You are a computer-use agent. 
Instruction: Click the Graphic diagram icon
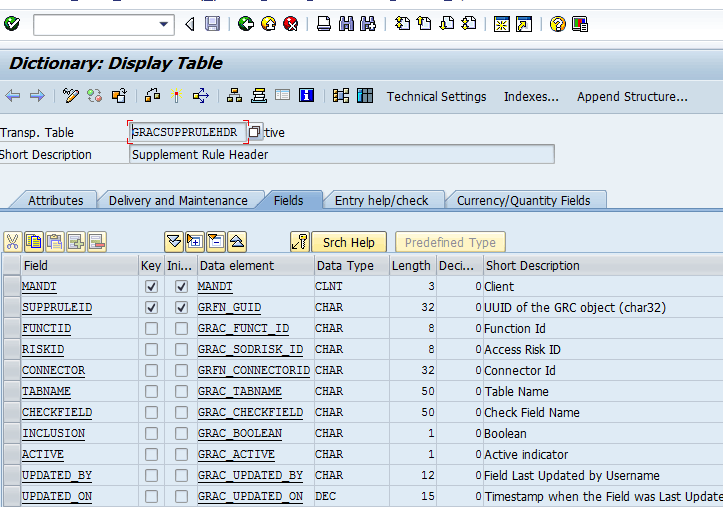click(341, 96)
